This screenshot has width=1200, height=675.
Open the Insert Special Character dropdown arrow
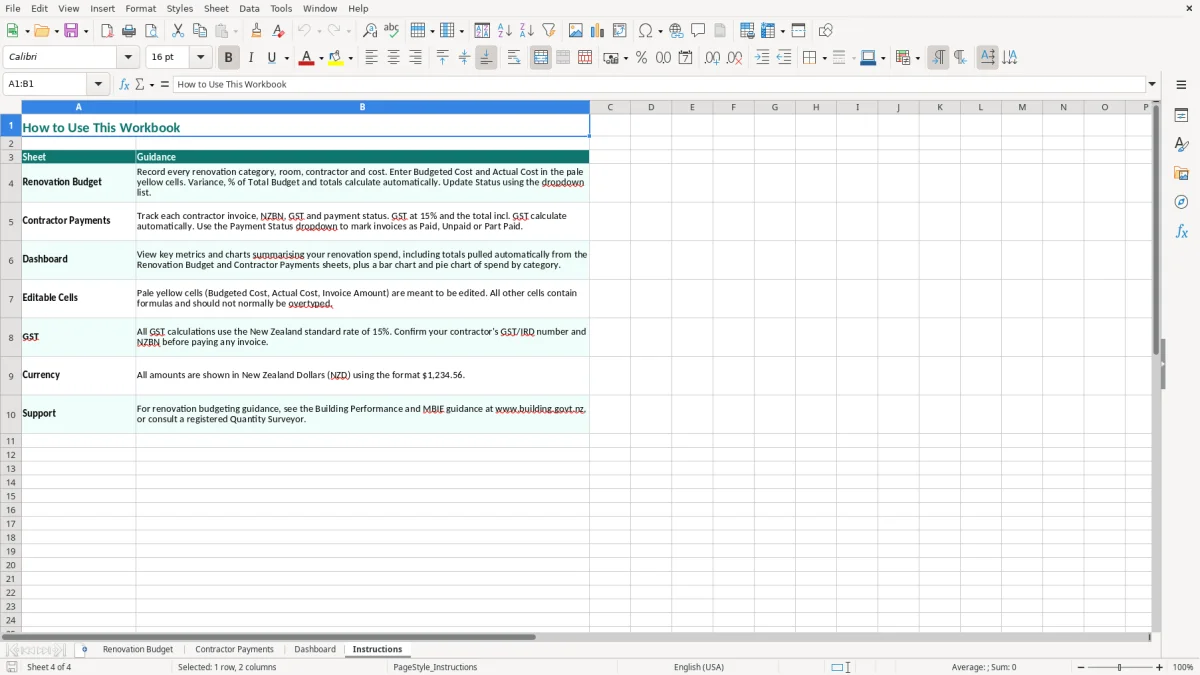point(660,31)
